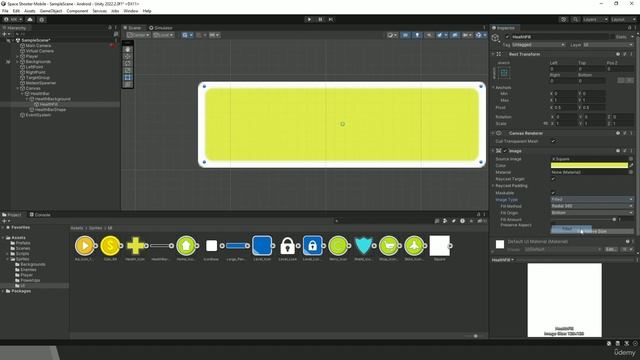640x360 pixels.
Task: Open the Image Color yellow swatch
Action: pos(589,165)
